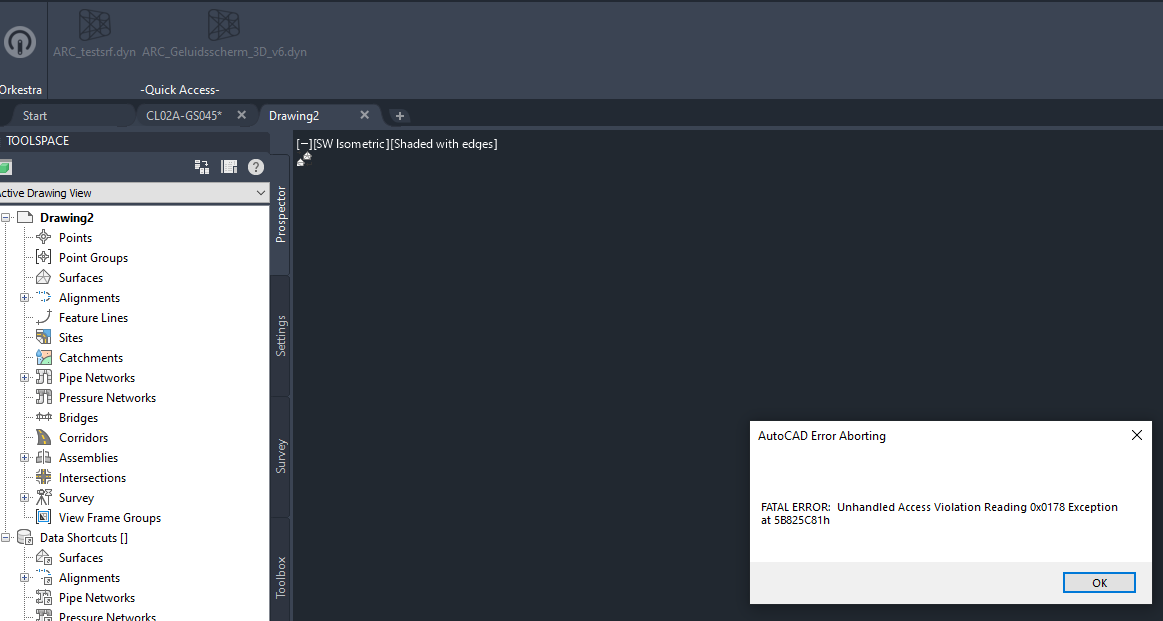Open the Event Viewer icon on the Toolspace toolbar
The width and height of the screenshot is (1163, 621).
pyautogui.click(x=201, y=167)
